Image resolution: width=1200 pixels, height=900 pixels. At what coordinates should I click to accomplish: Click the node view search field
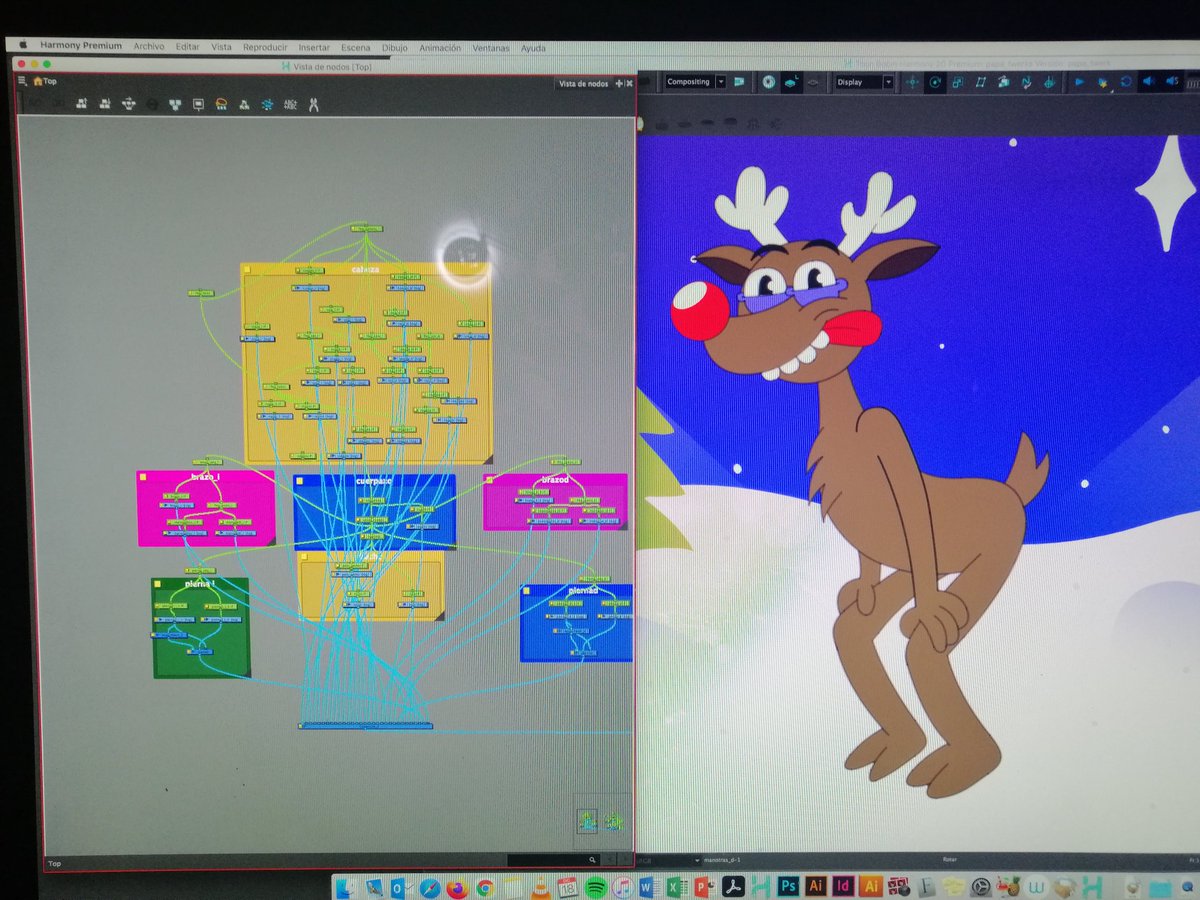pos(553,859)
